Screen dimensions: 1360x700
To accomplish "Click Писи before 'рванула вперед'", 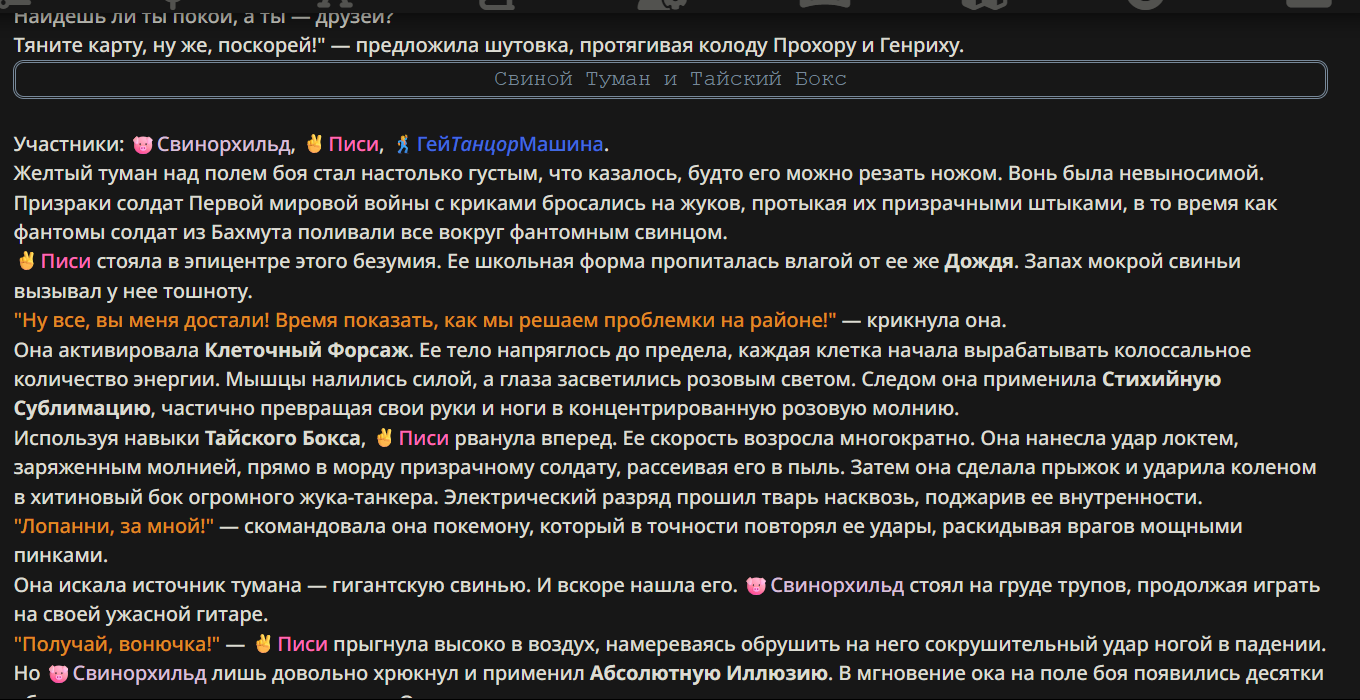I will [x=423, y=438].
